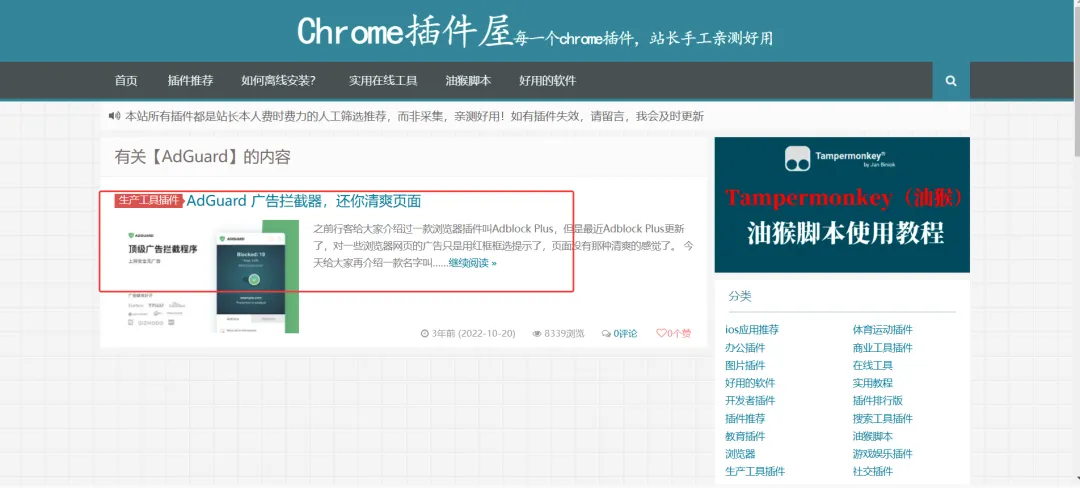
Task: Click the 0评论 comments link
Action: (x=625, y=333)
